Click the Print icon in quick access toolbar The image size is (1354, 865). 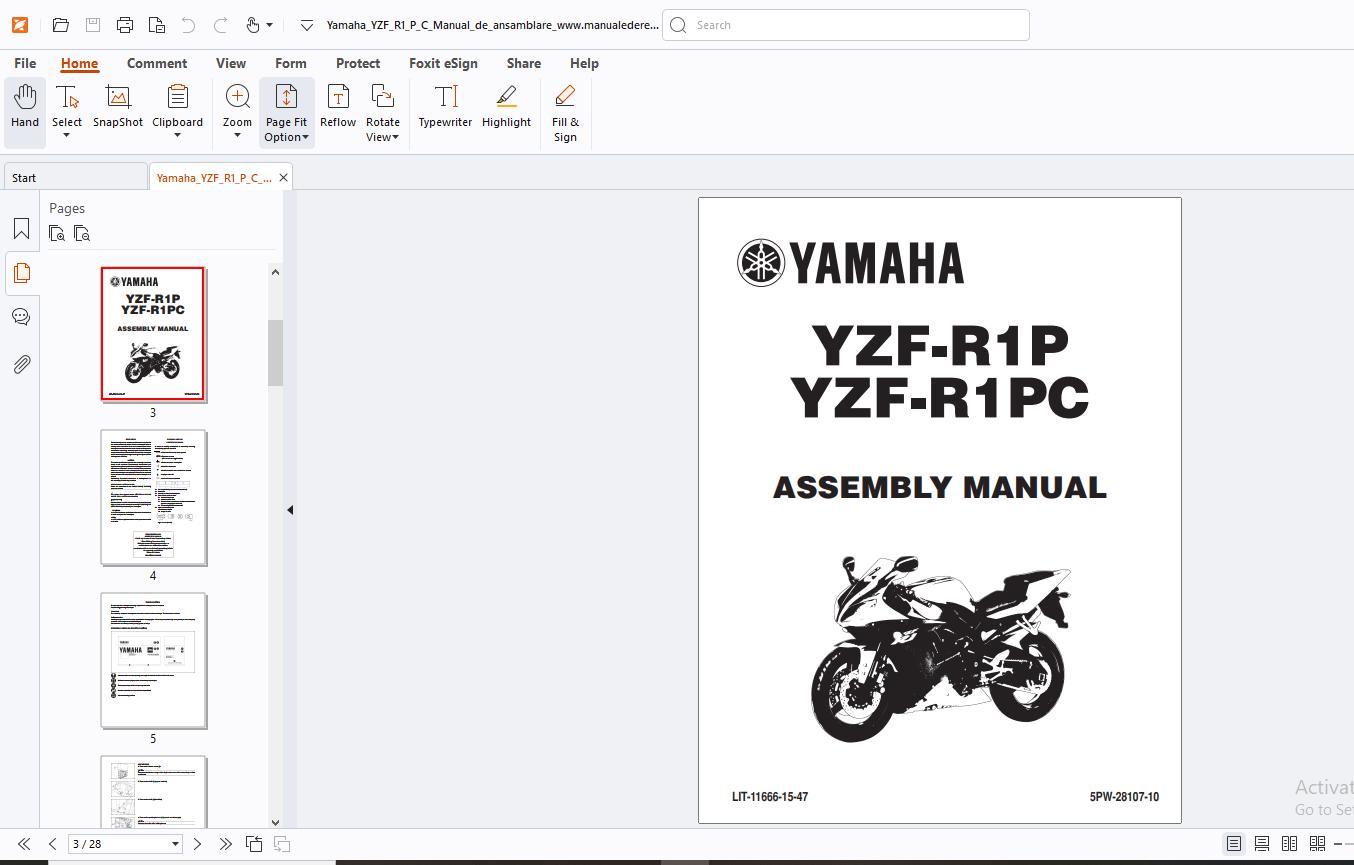pos(125,25)
